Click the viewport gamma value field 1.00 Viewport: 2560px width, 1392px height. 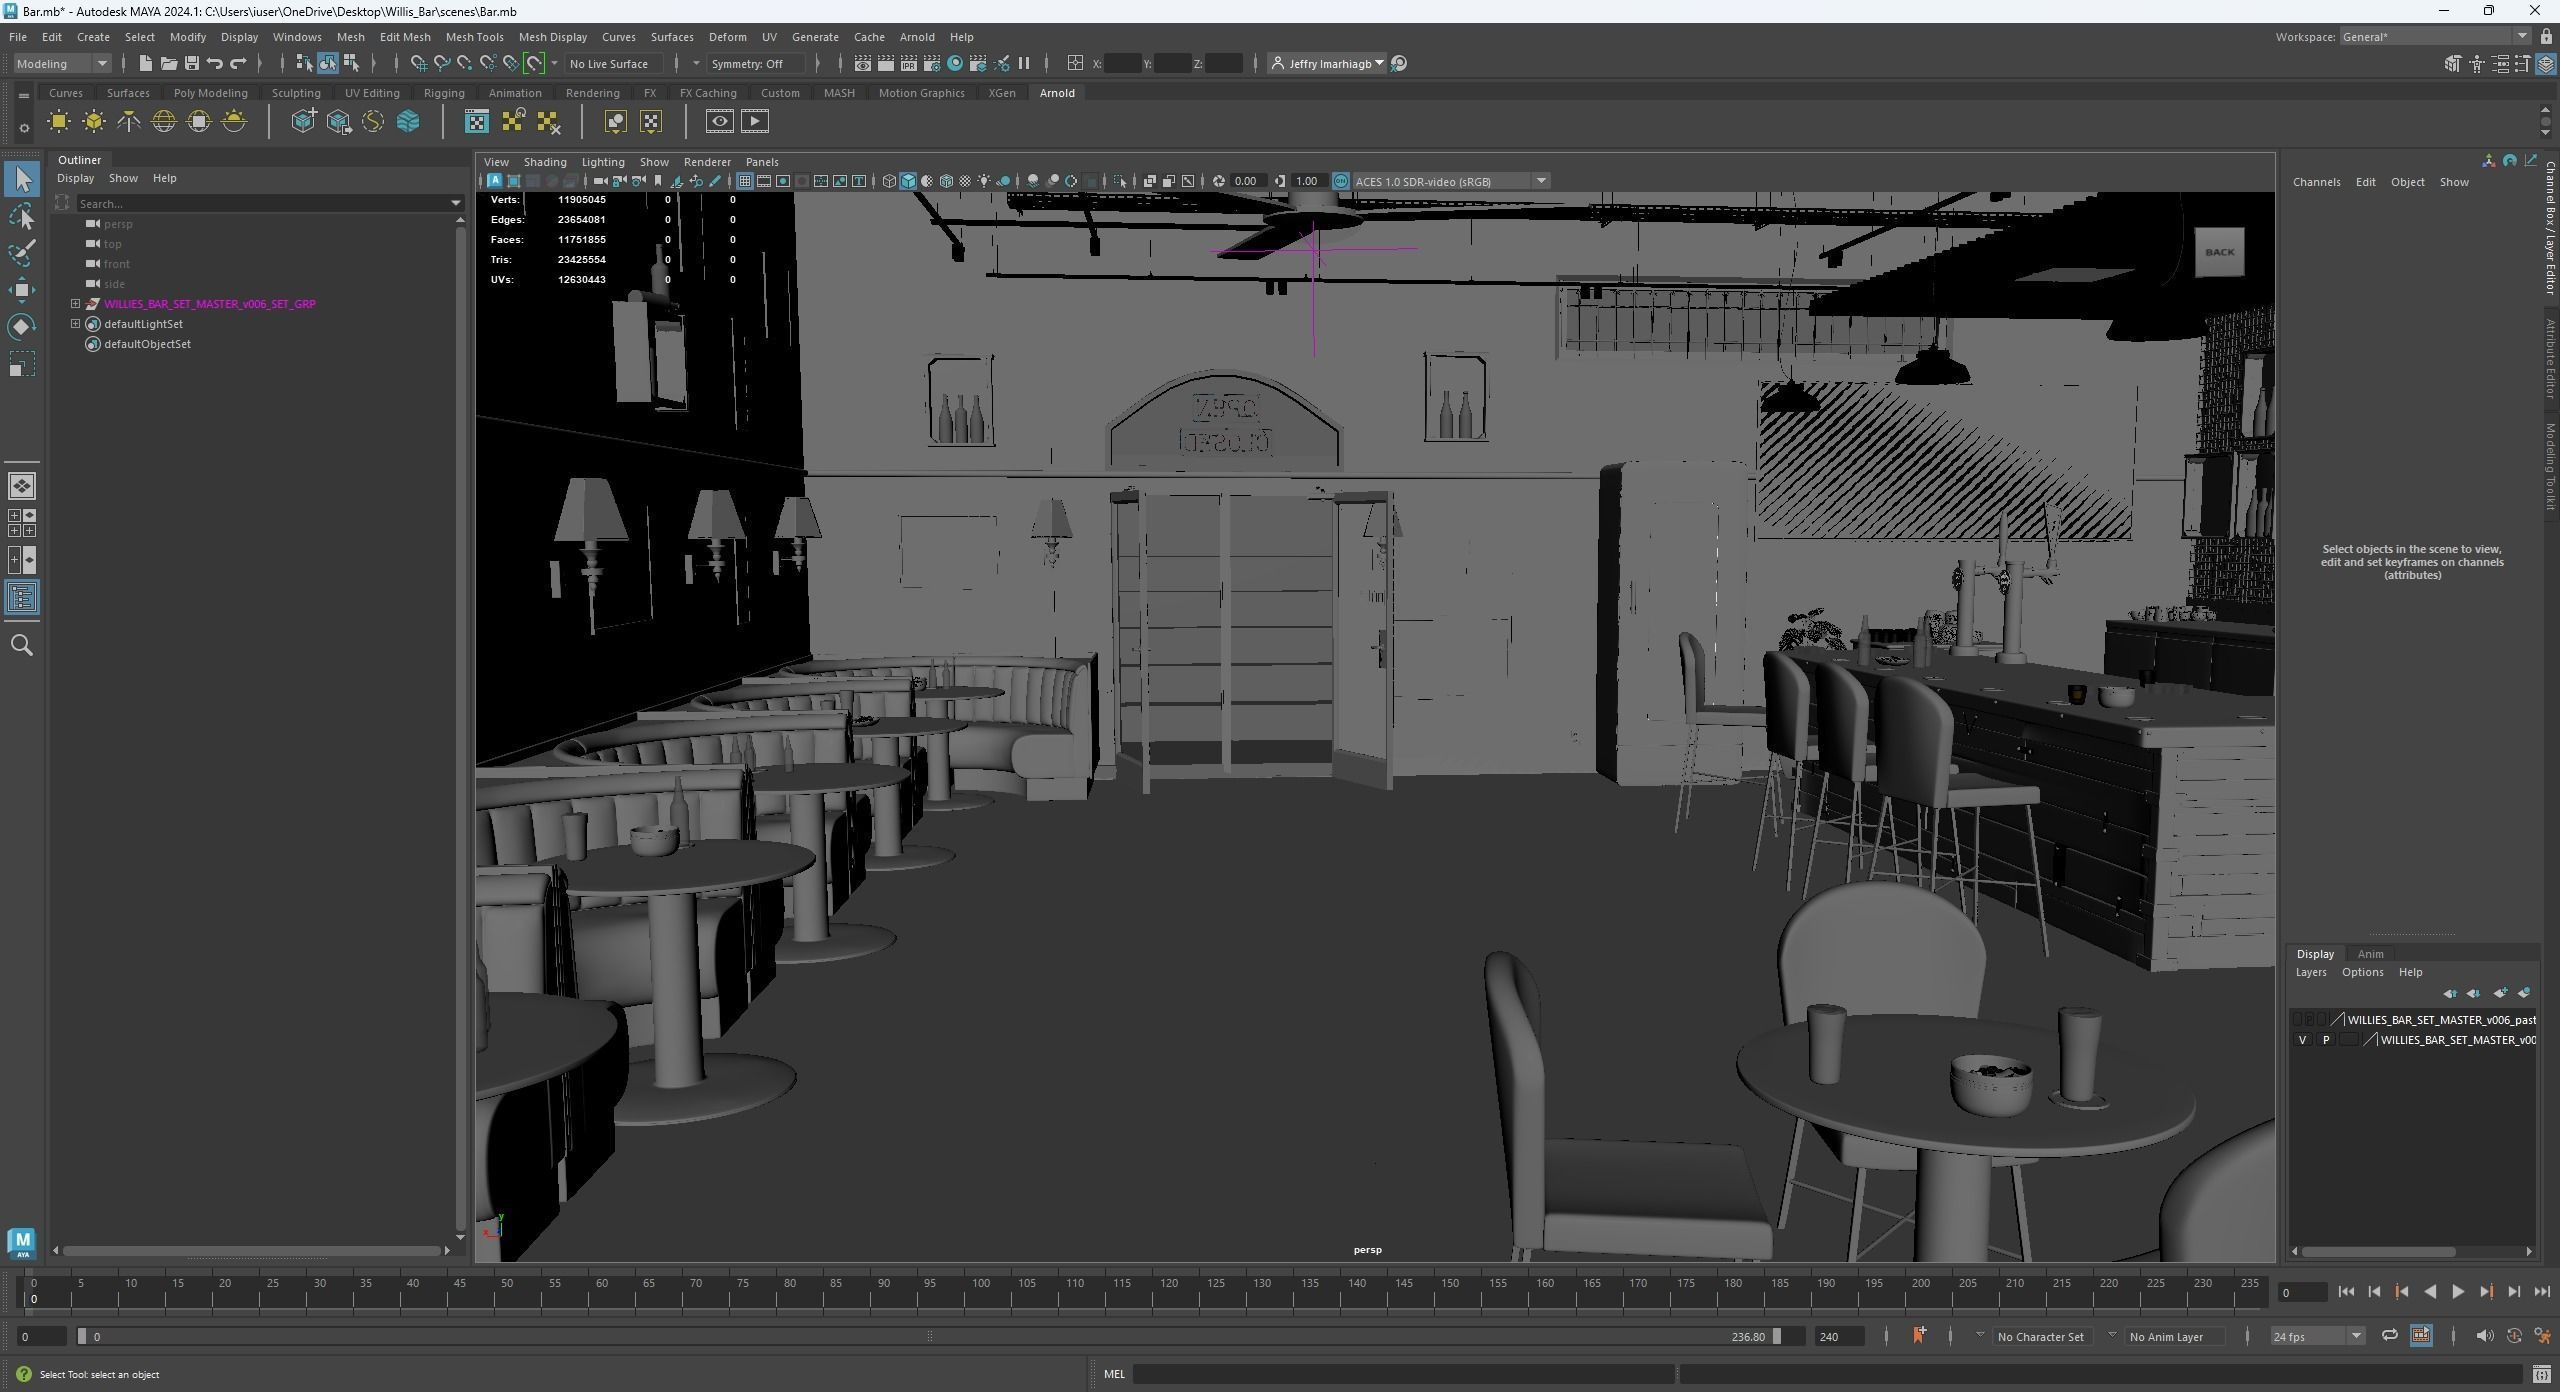[1307, 181]
